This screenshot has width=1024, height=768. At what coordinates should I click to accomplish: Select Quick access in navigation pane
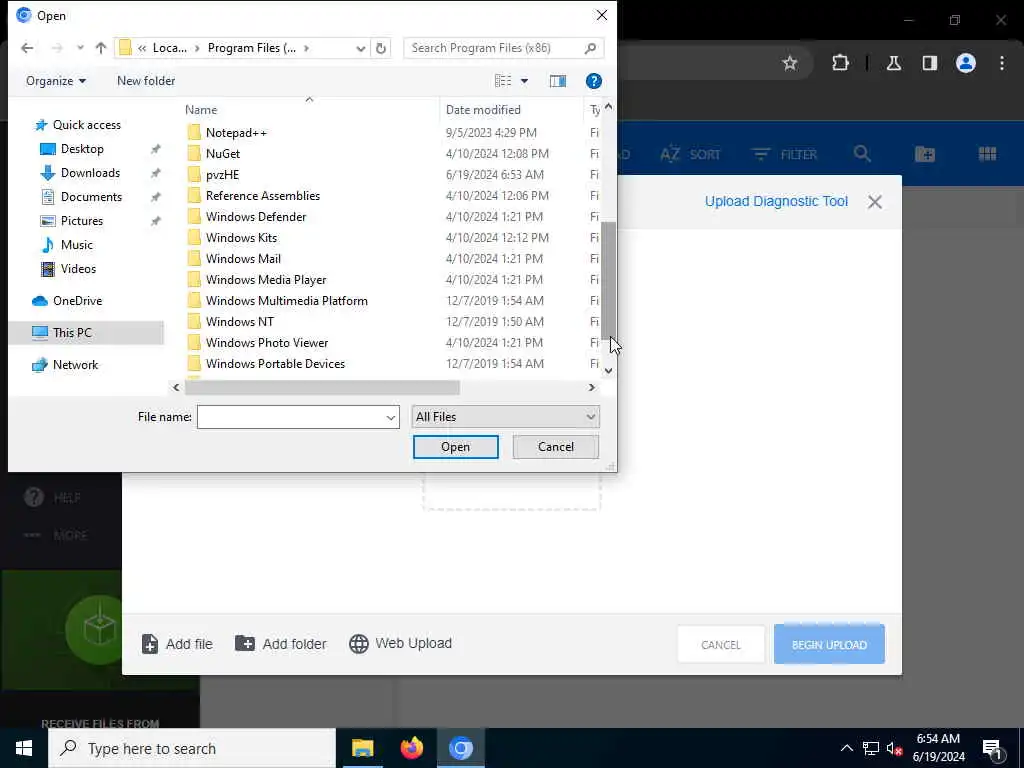click(86, 125)
